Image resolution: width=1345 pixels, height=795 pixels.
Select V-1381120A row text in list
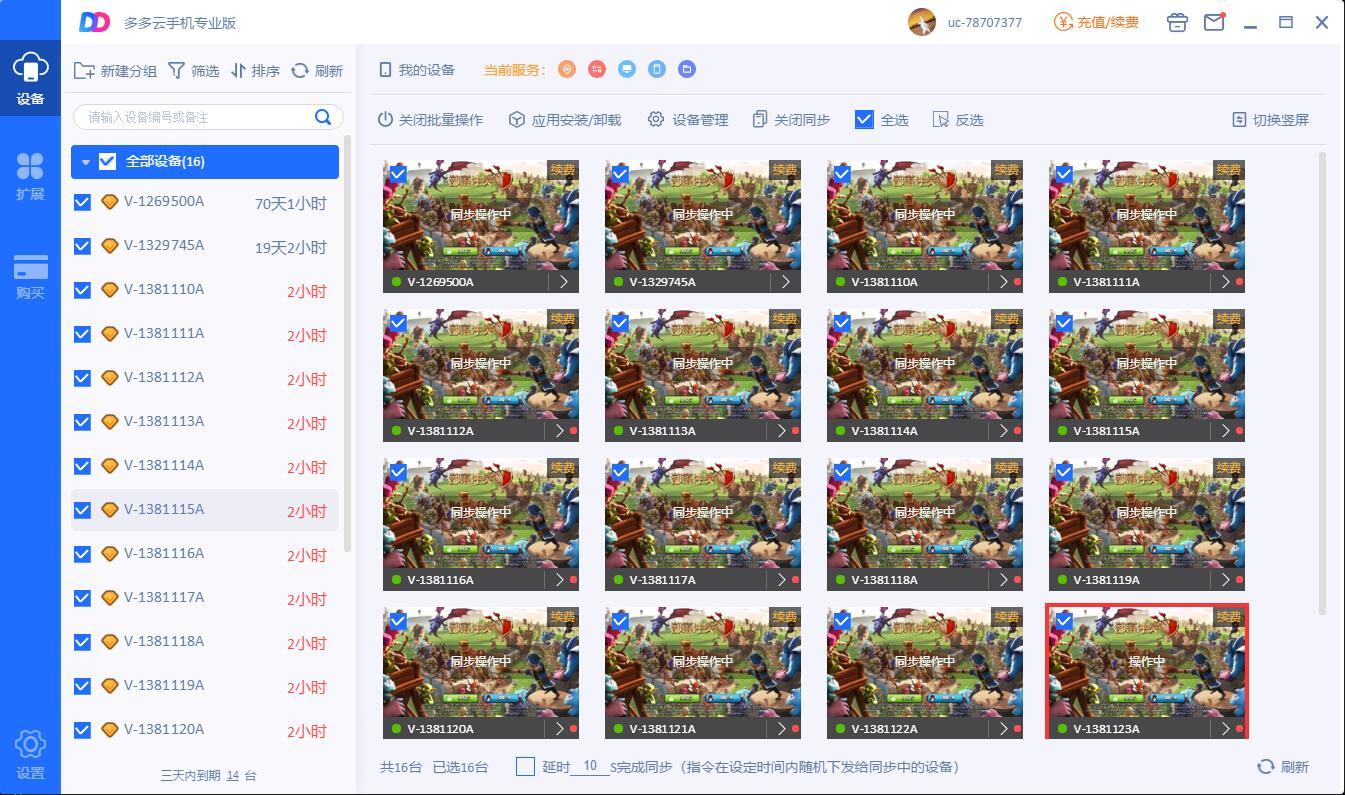click(x=164, y=729)
